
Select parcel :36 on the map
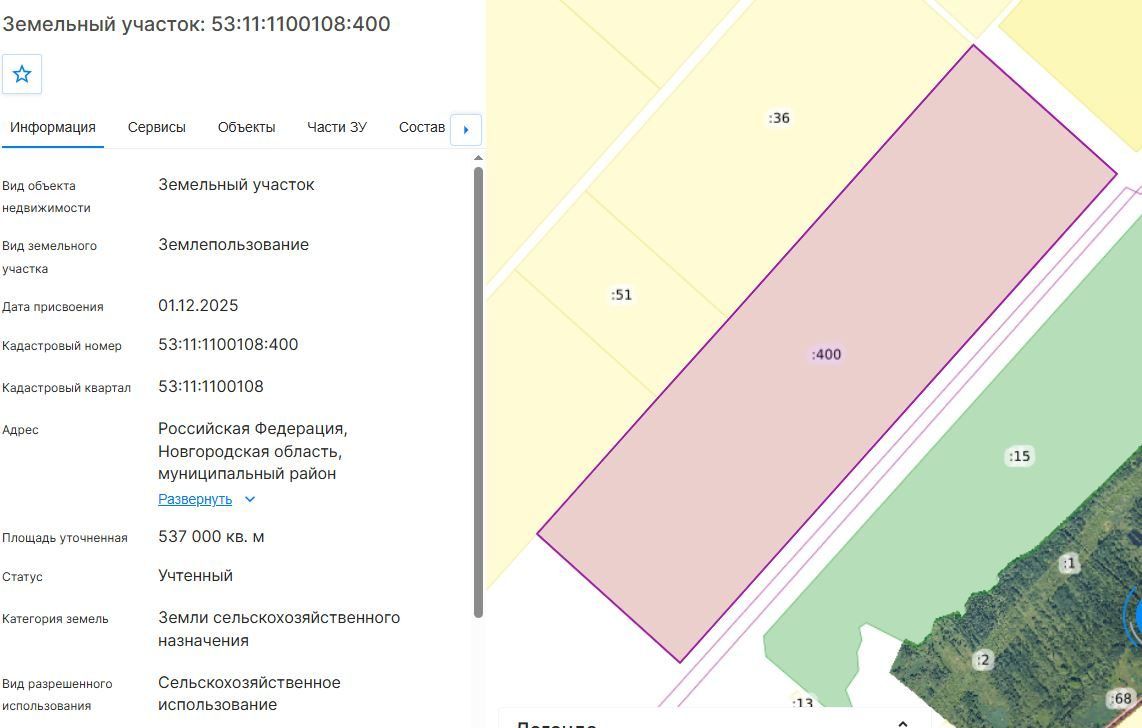(779, 118)
